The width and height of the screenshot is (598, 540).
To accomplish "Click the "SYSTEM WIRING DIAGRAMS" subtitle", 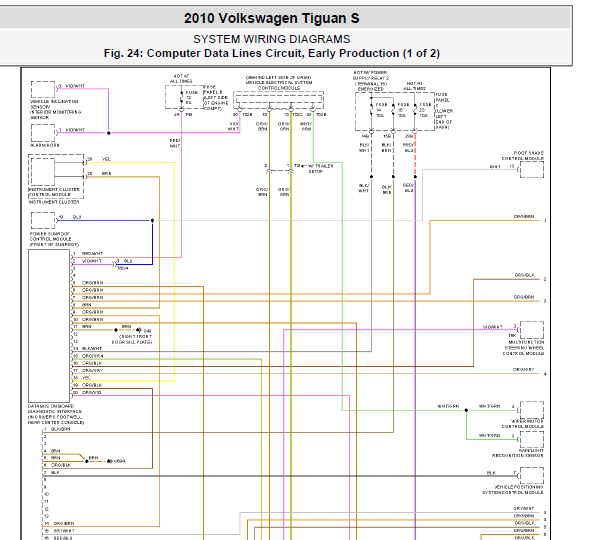I will (x=272, y=39).
